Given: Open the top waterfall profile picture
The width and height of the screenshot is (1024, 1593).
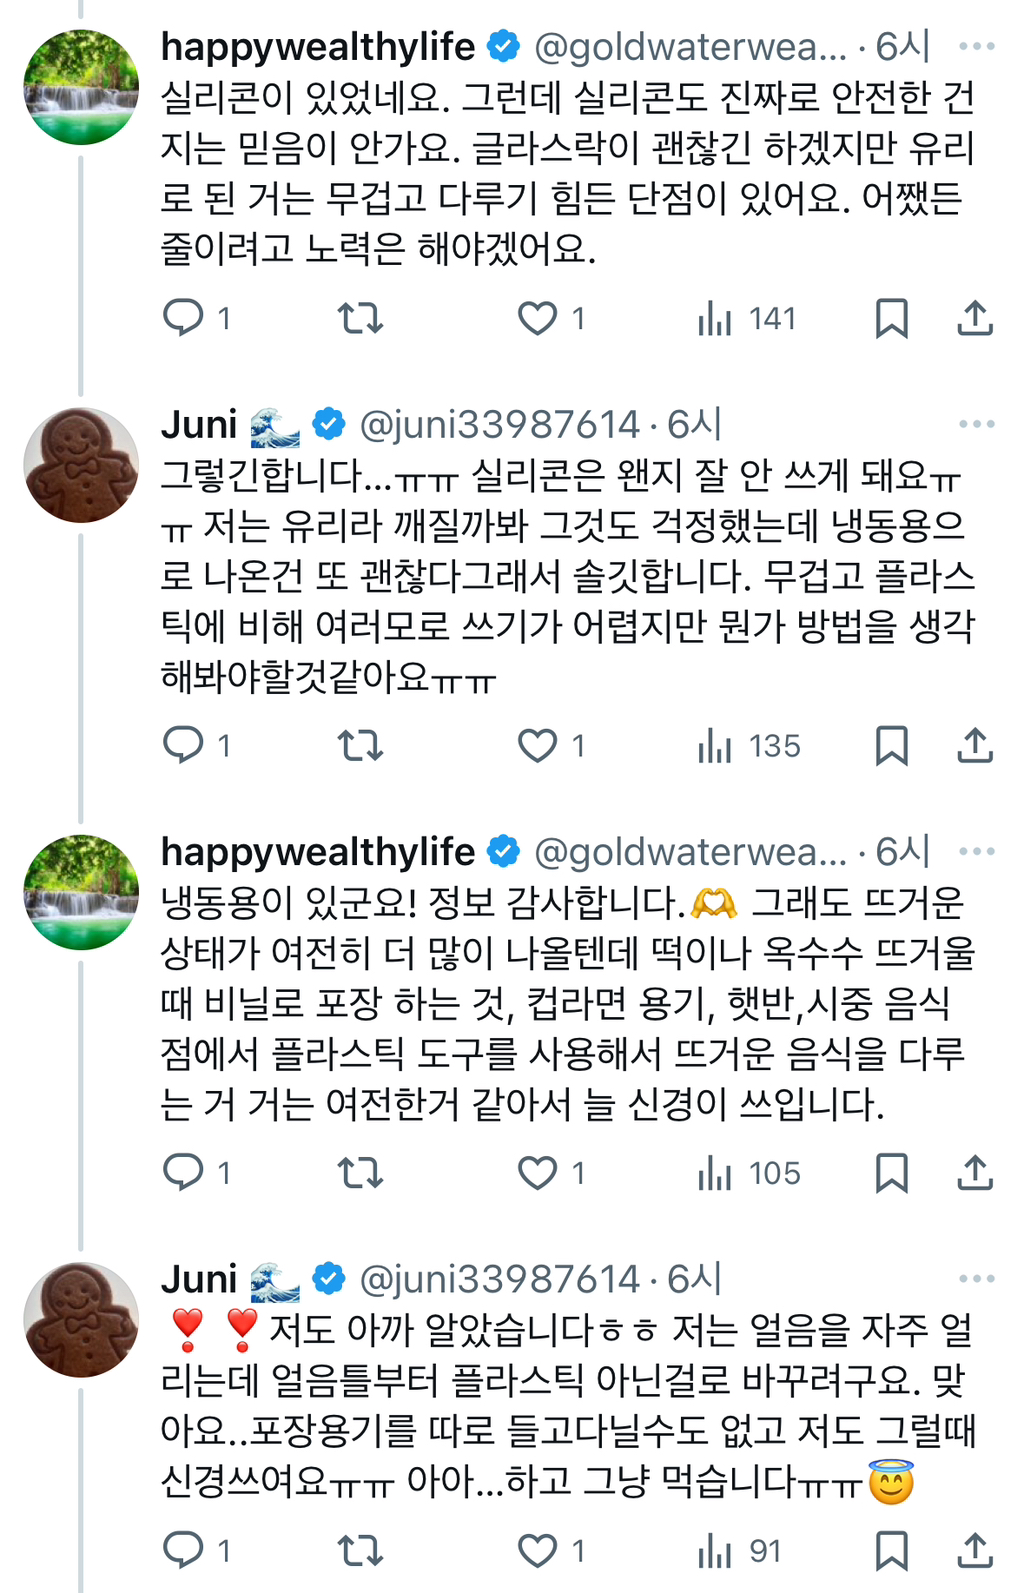Looking at the screenshot, I should tap(81, 87).
